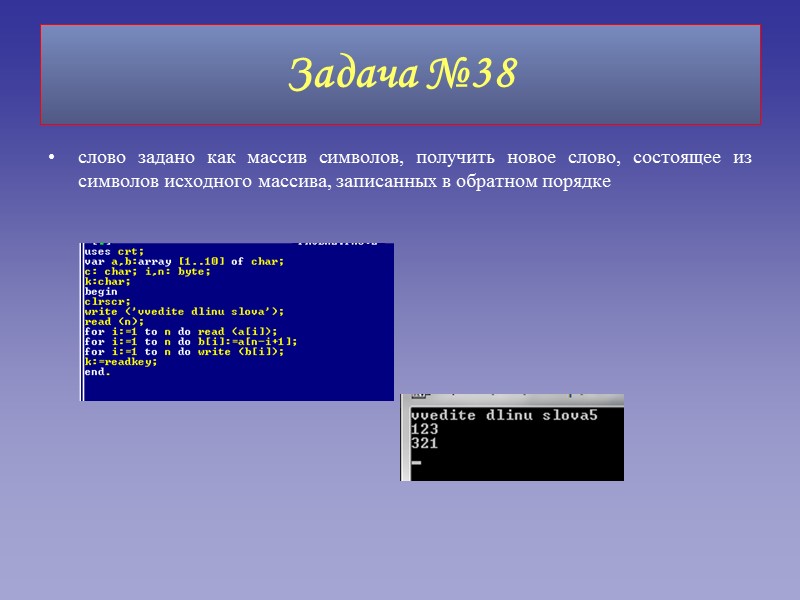Screen dimensions: 800x600
Task: Click the line 'var a,b:array [1..10] of char;'
Action: [x=184, y=261]
